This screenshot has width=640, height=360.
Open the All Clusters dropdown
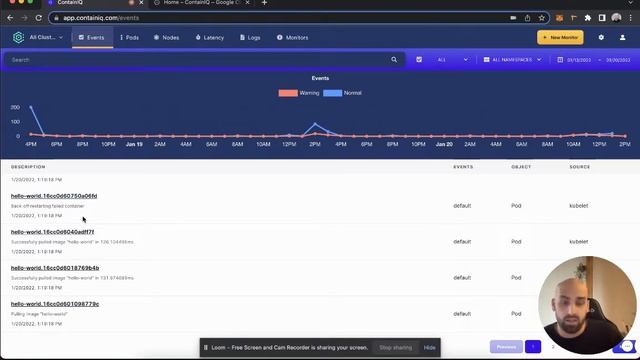click(46, 37)
